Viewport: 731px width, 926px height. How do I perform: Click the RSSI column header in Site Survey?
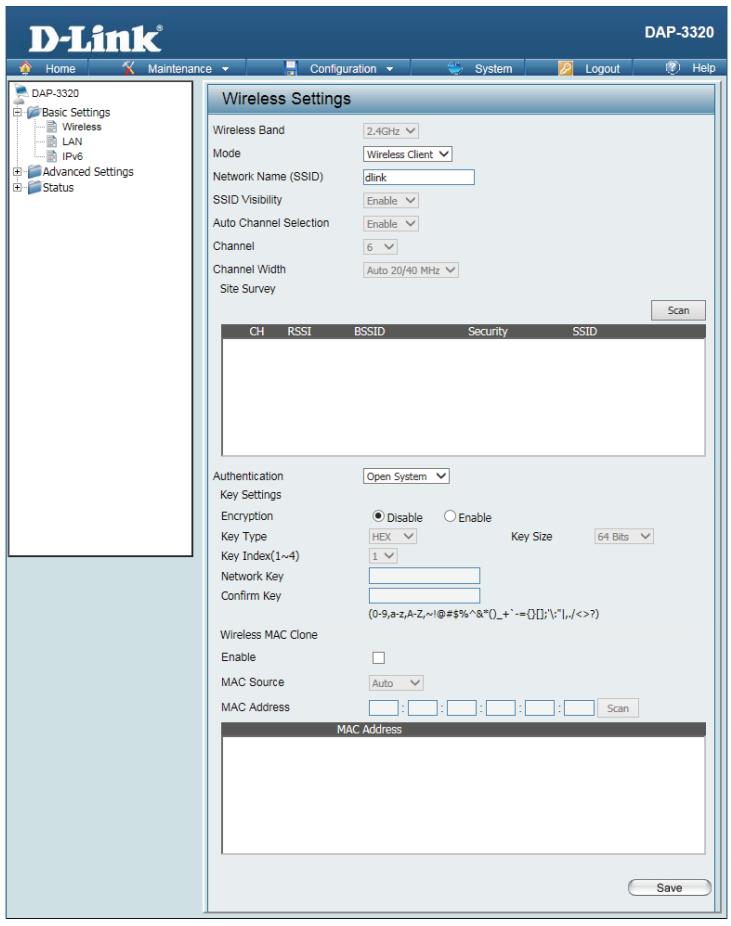point(299,331)
